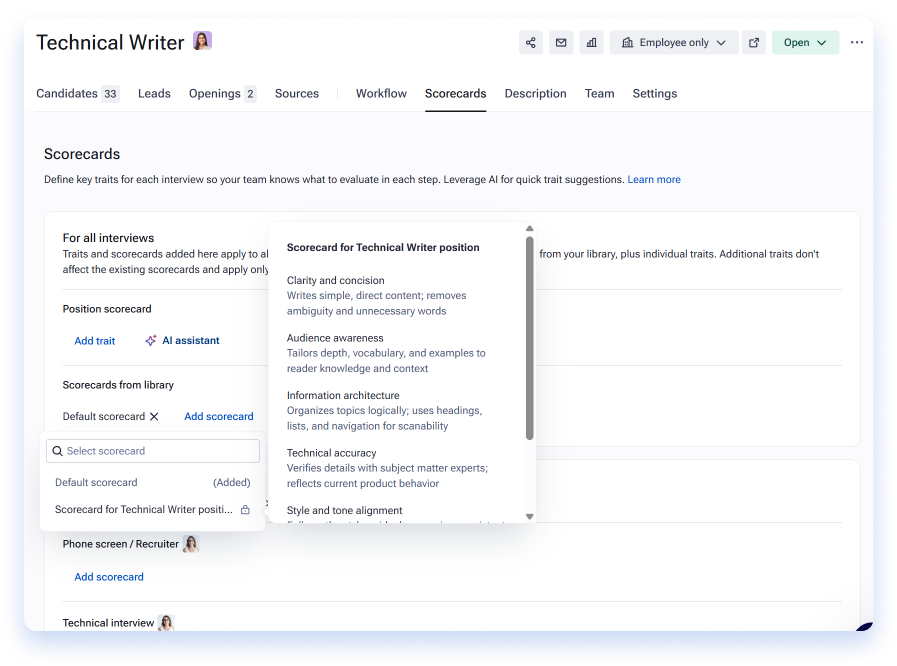Open job in external link icon

coord(753,42)
